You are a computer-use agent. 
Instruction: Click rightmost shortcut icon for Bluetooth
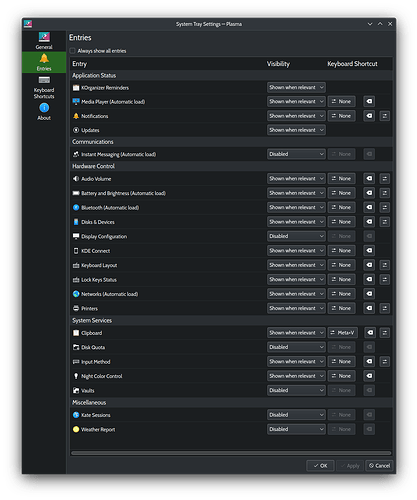coord(385,207)
